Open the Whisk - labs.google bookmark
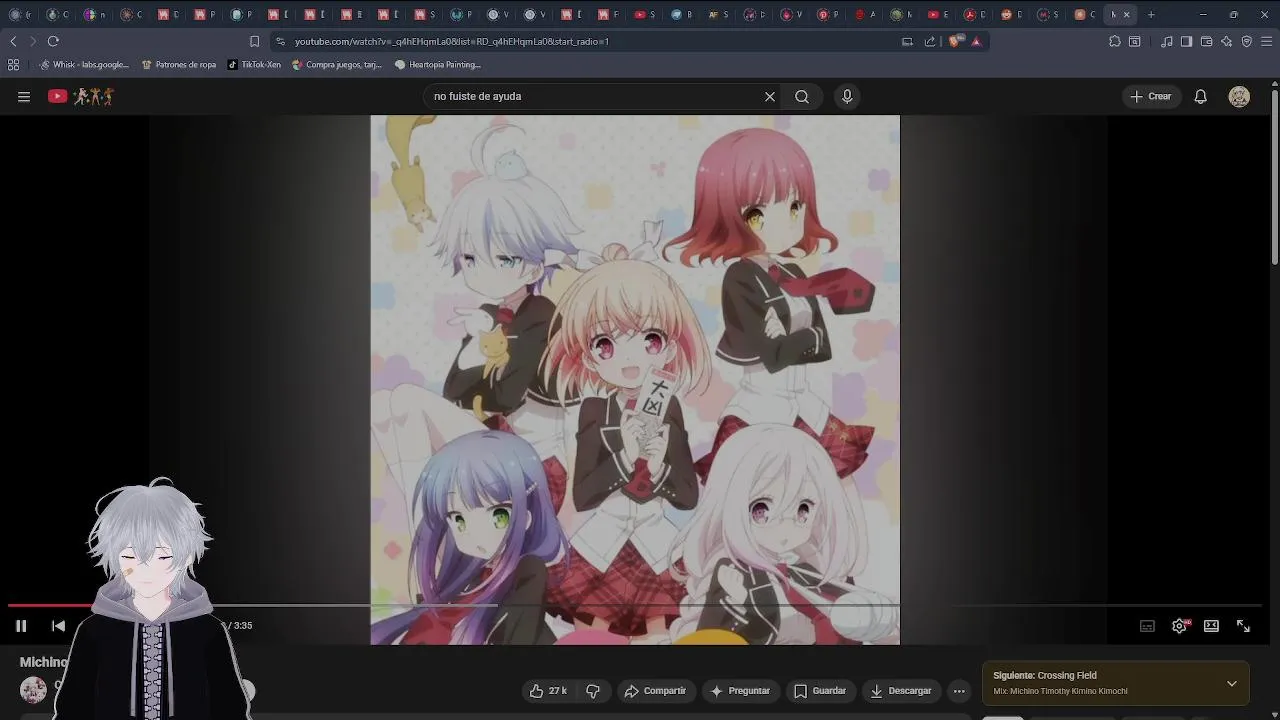 pyautogui.click(x=84, y=64)
